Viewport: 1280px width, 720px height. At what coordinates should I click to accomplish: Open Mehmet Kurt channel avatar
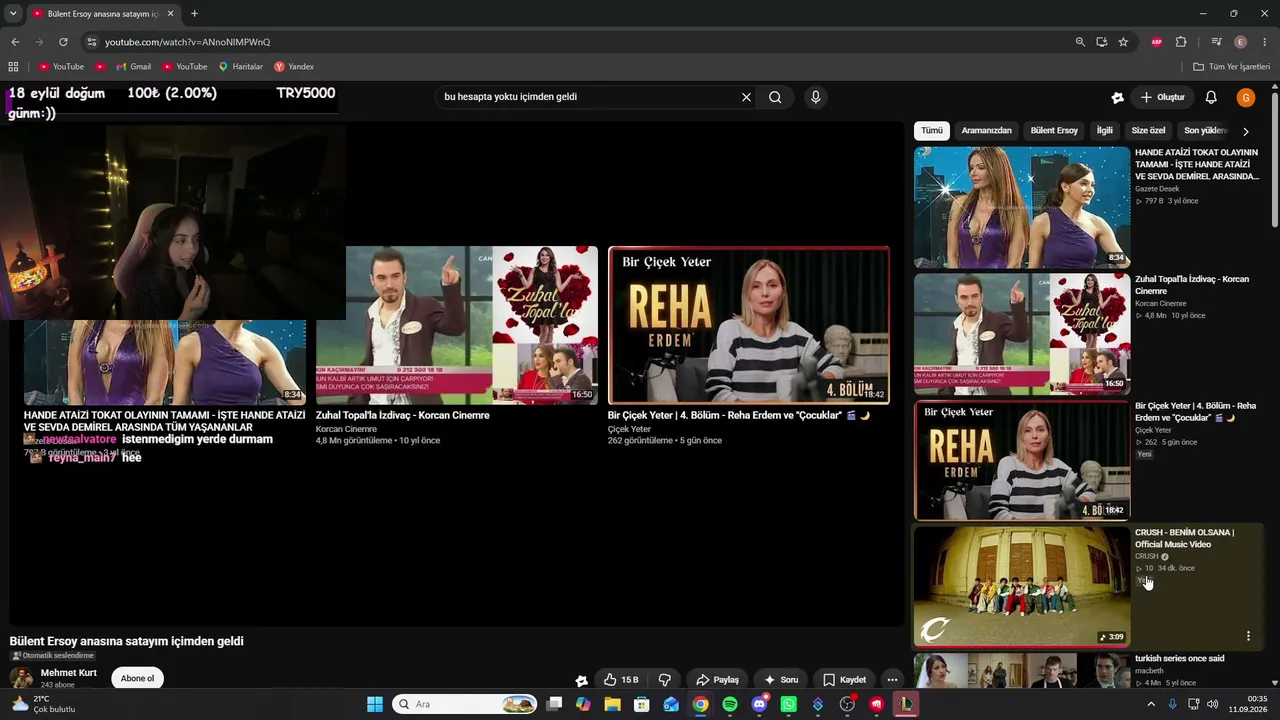(21, 678)
